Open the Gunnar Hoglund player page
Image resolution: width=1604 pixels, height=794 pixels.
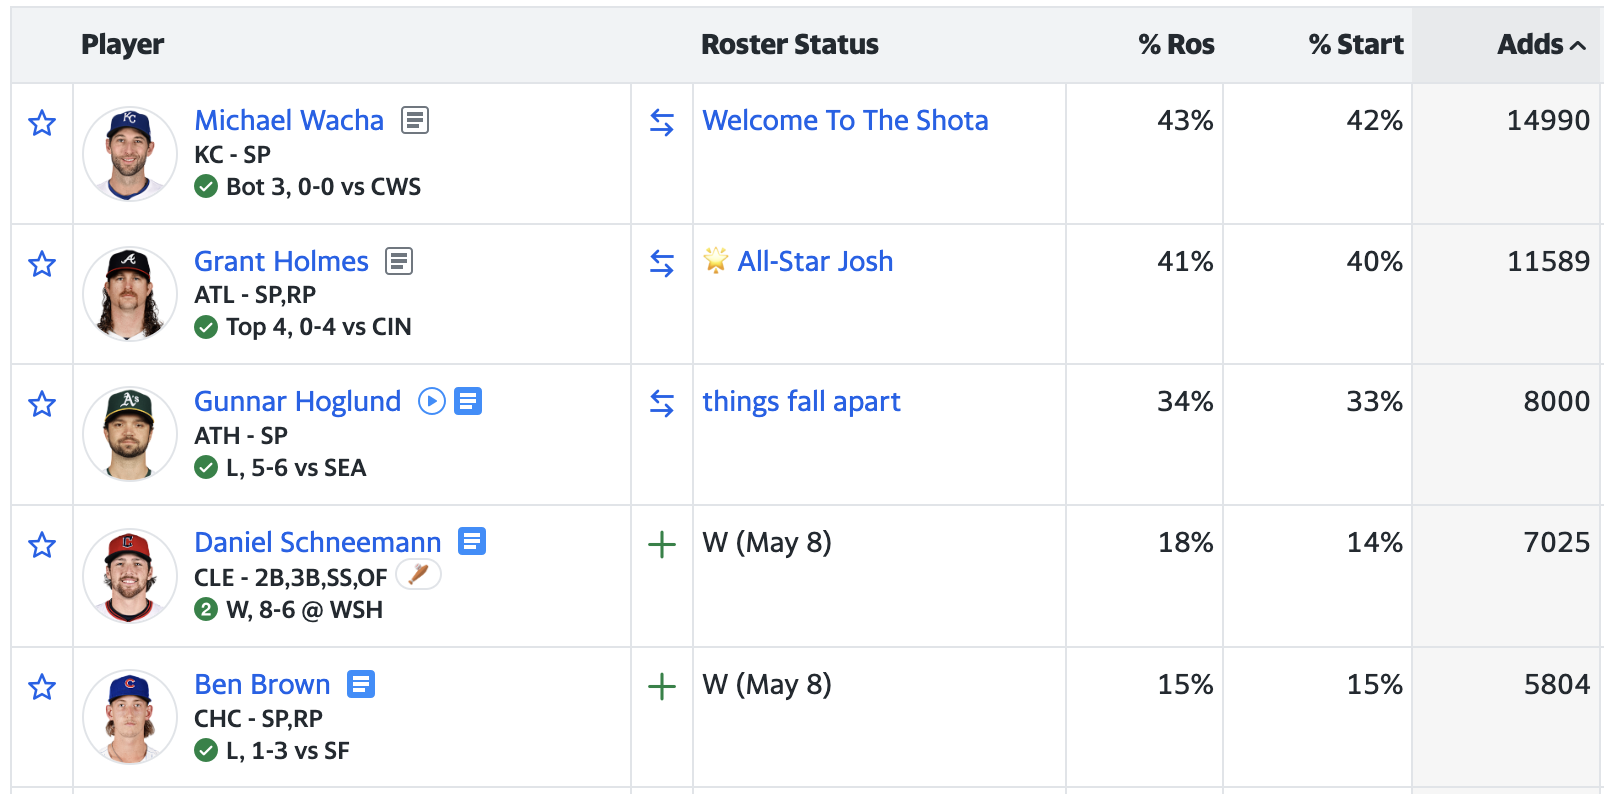click(297, 401)
